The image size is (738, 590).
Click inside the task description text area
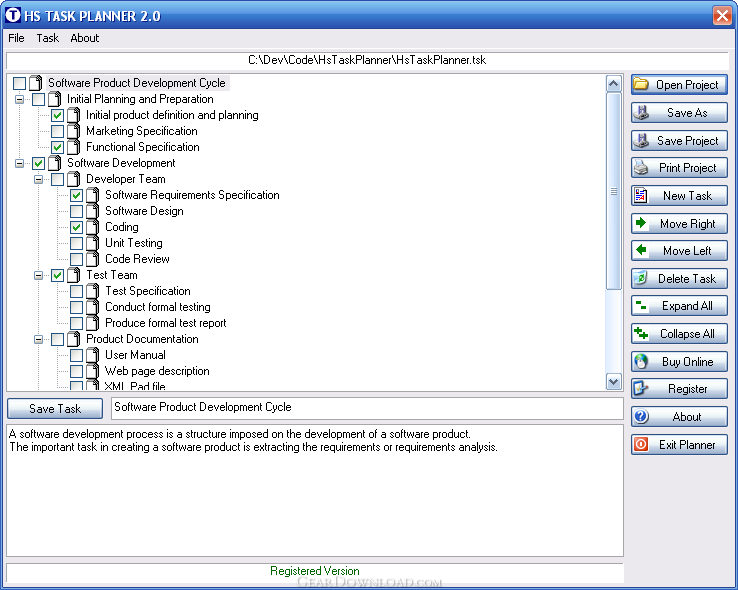click(x=314, y=490)
